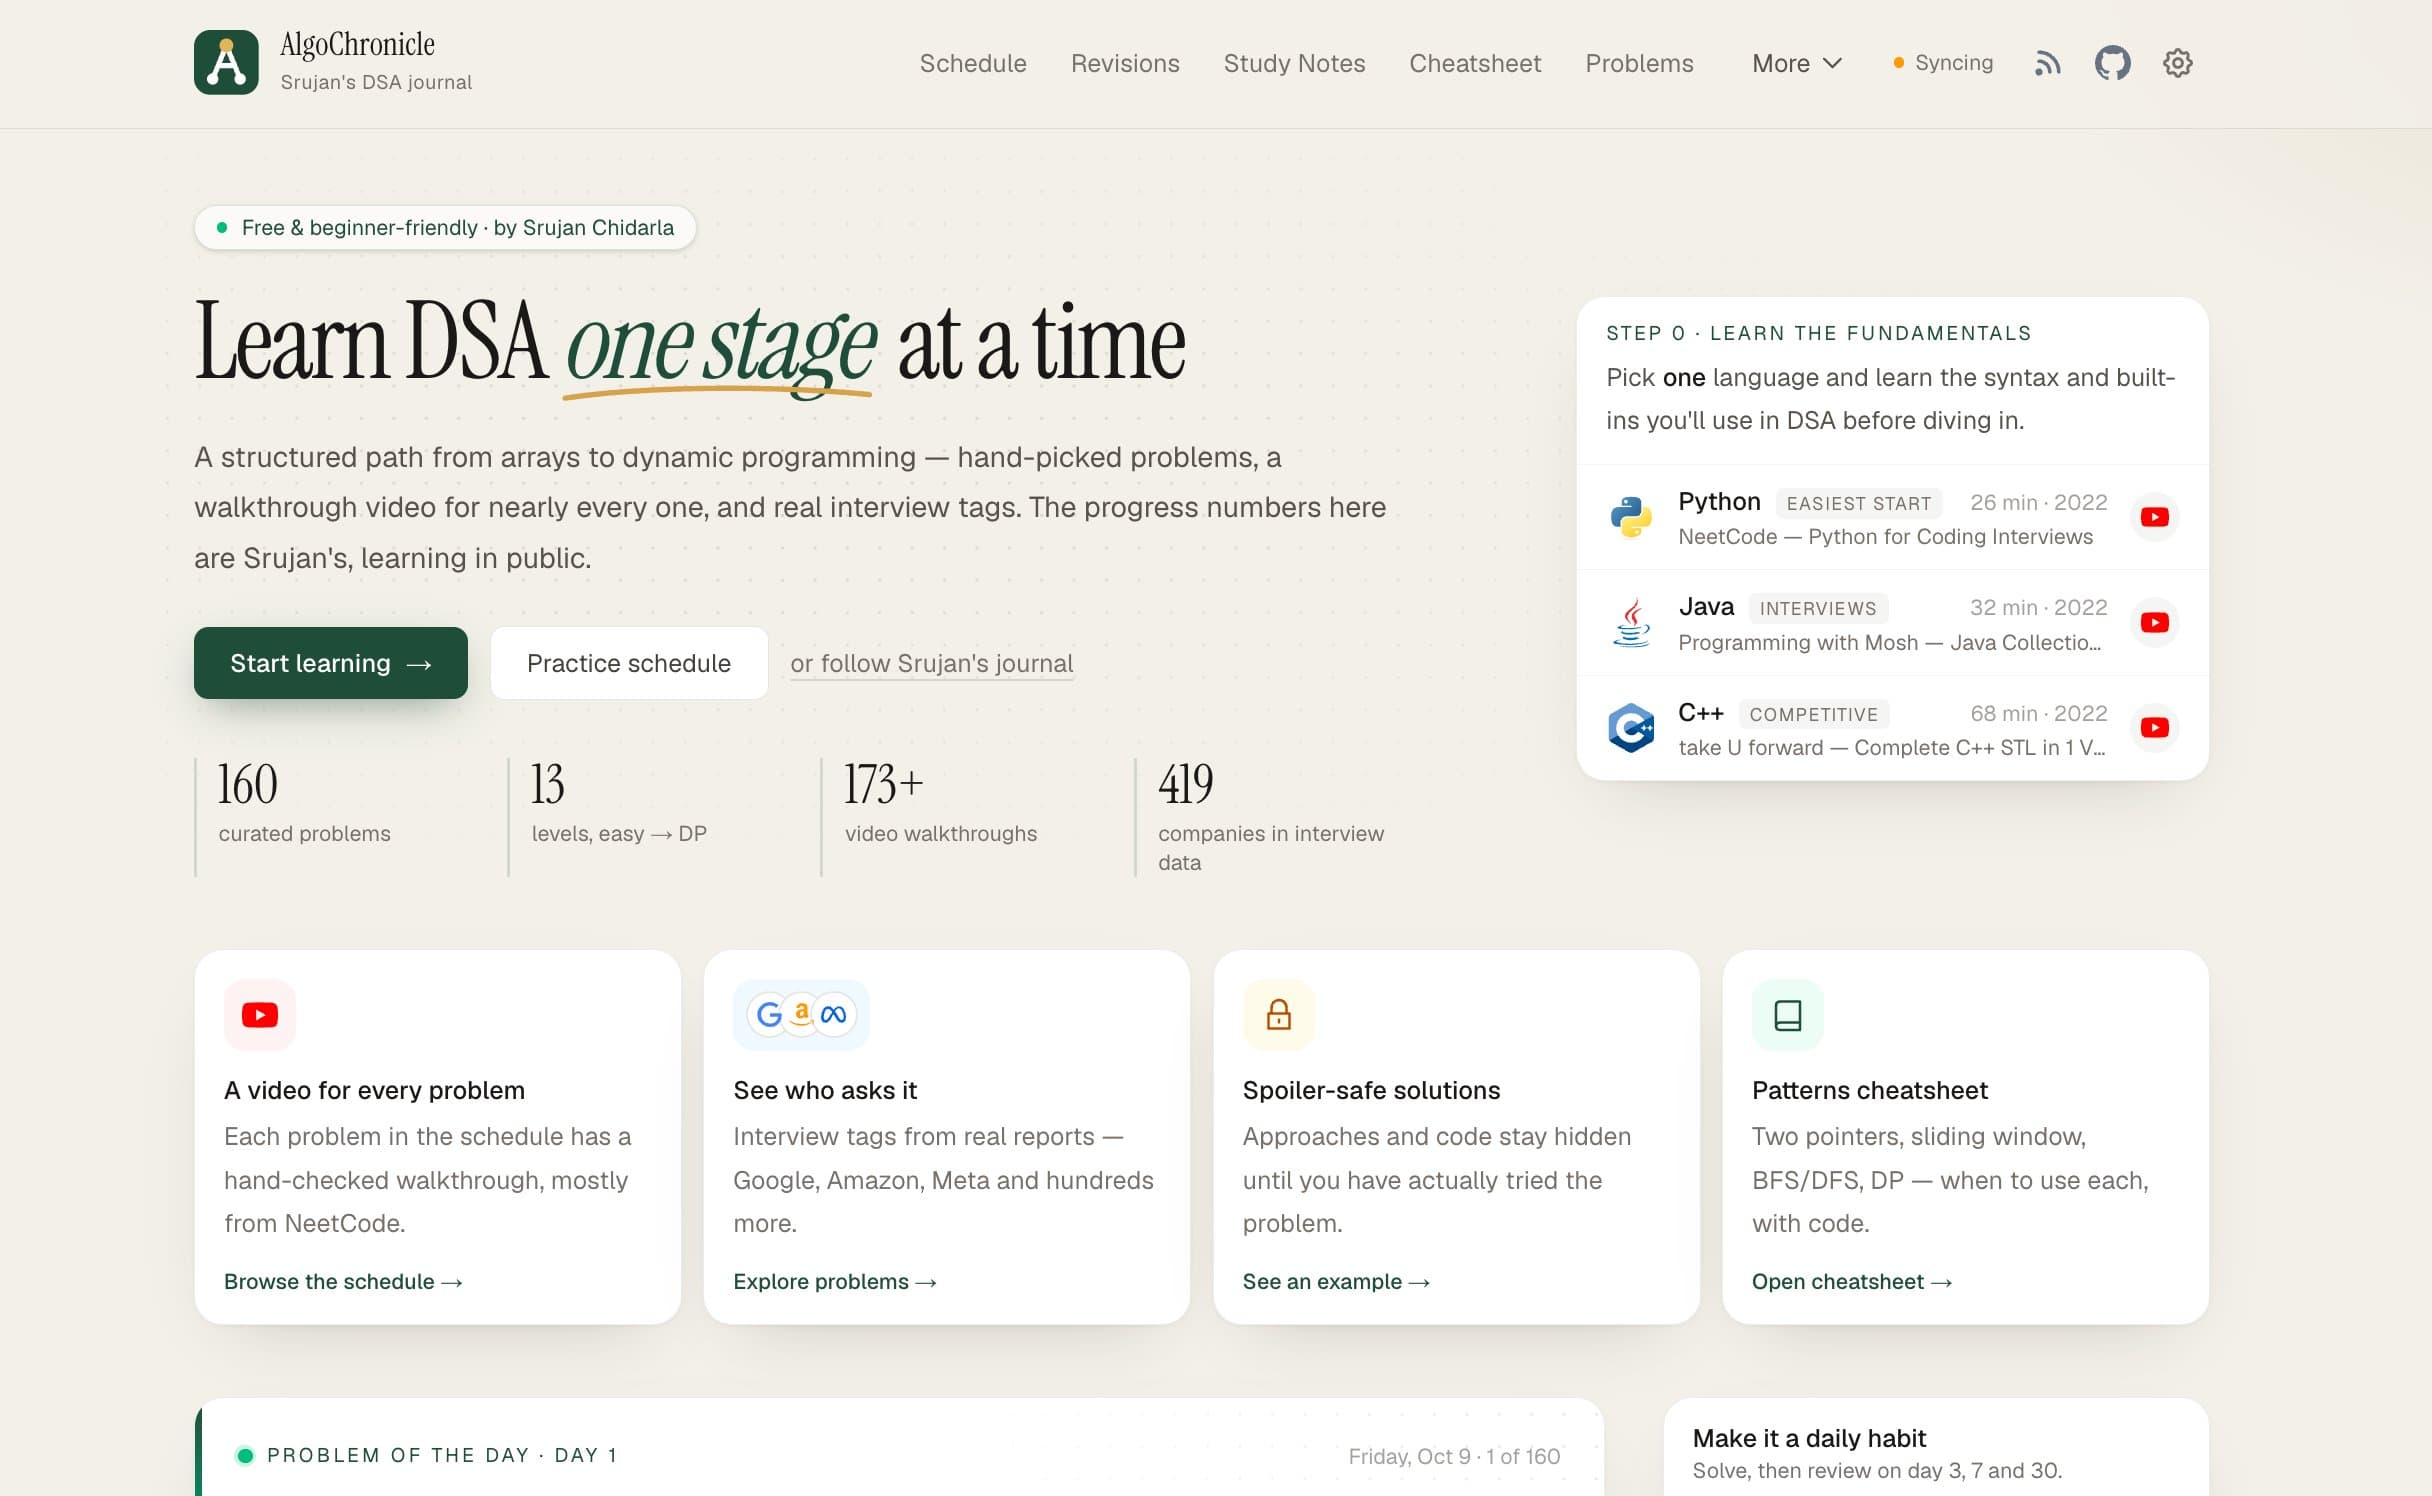Play the Java row YouTube button
Image resolution: width=2432 pixels, height=1496 pixels.
[x=2154, y=622]
